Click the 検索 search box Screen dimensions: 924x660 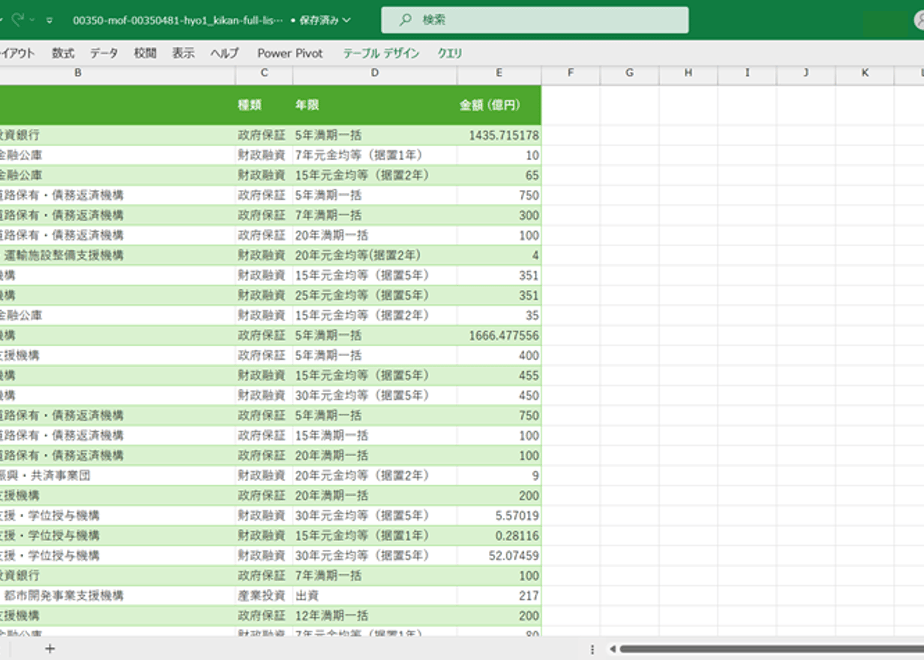click(x=534, y=20)
